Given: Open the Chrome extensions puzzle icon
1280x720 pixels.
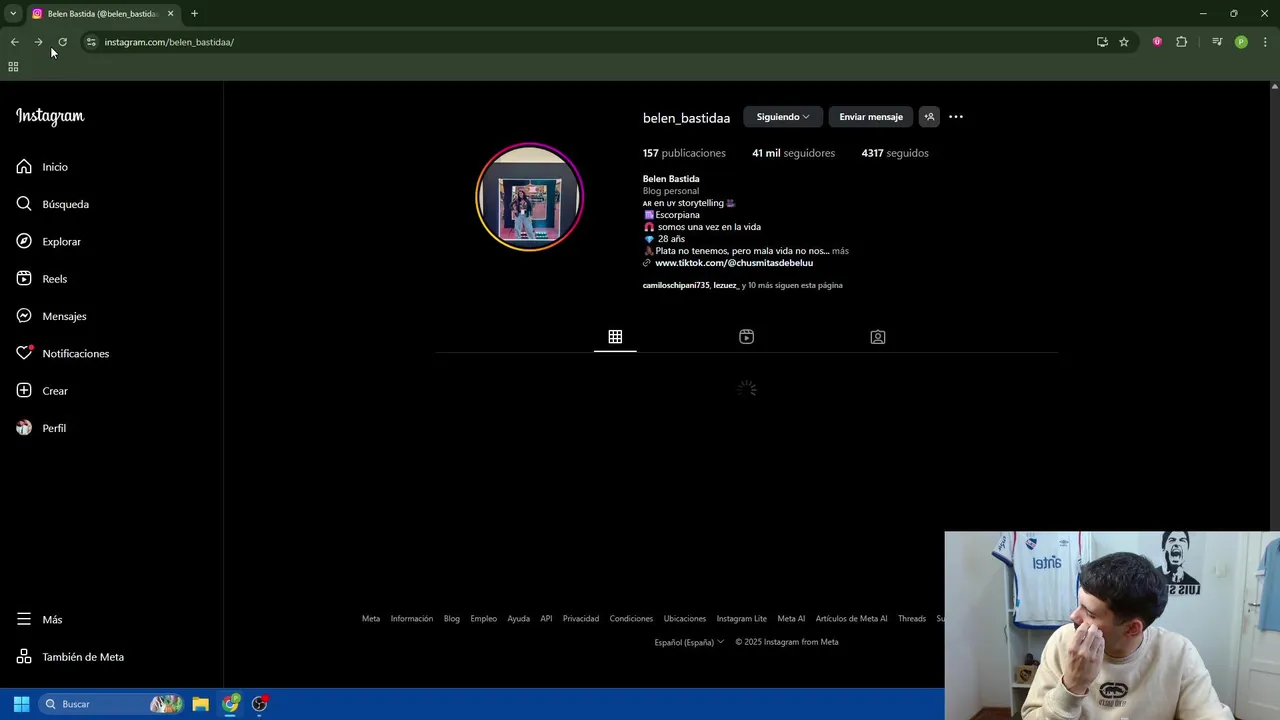Looking at the screenshot, I should click(1181, 42).
